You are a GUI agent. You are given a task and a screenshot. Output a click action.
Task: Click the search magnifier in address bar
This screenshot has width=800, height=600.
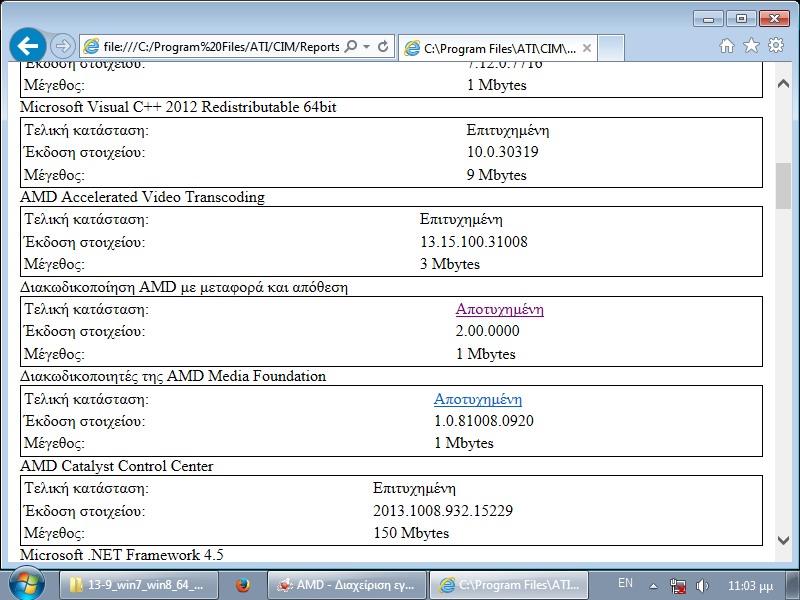click(351, 46)
